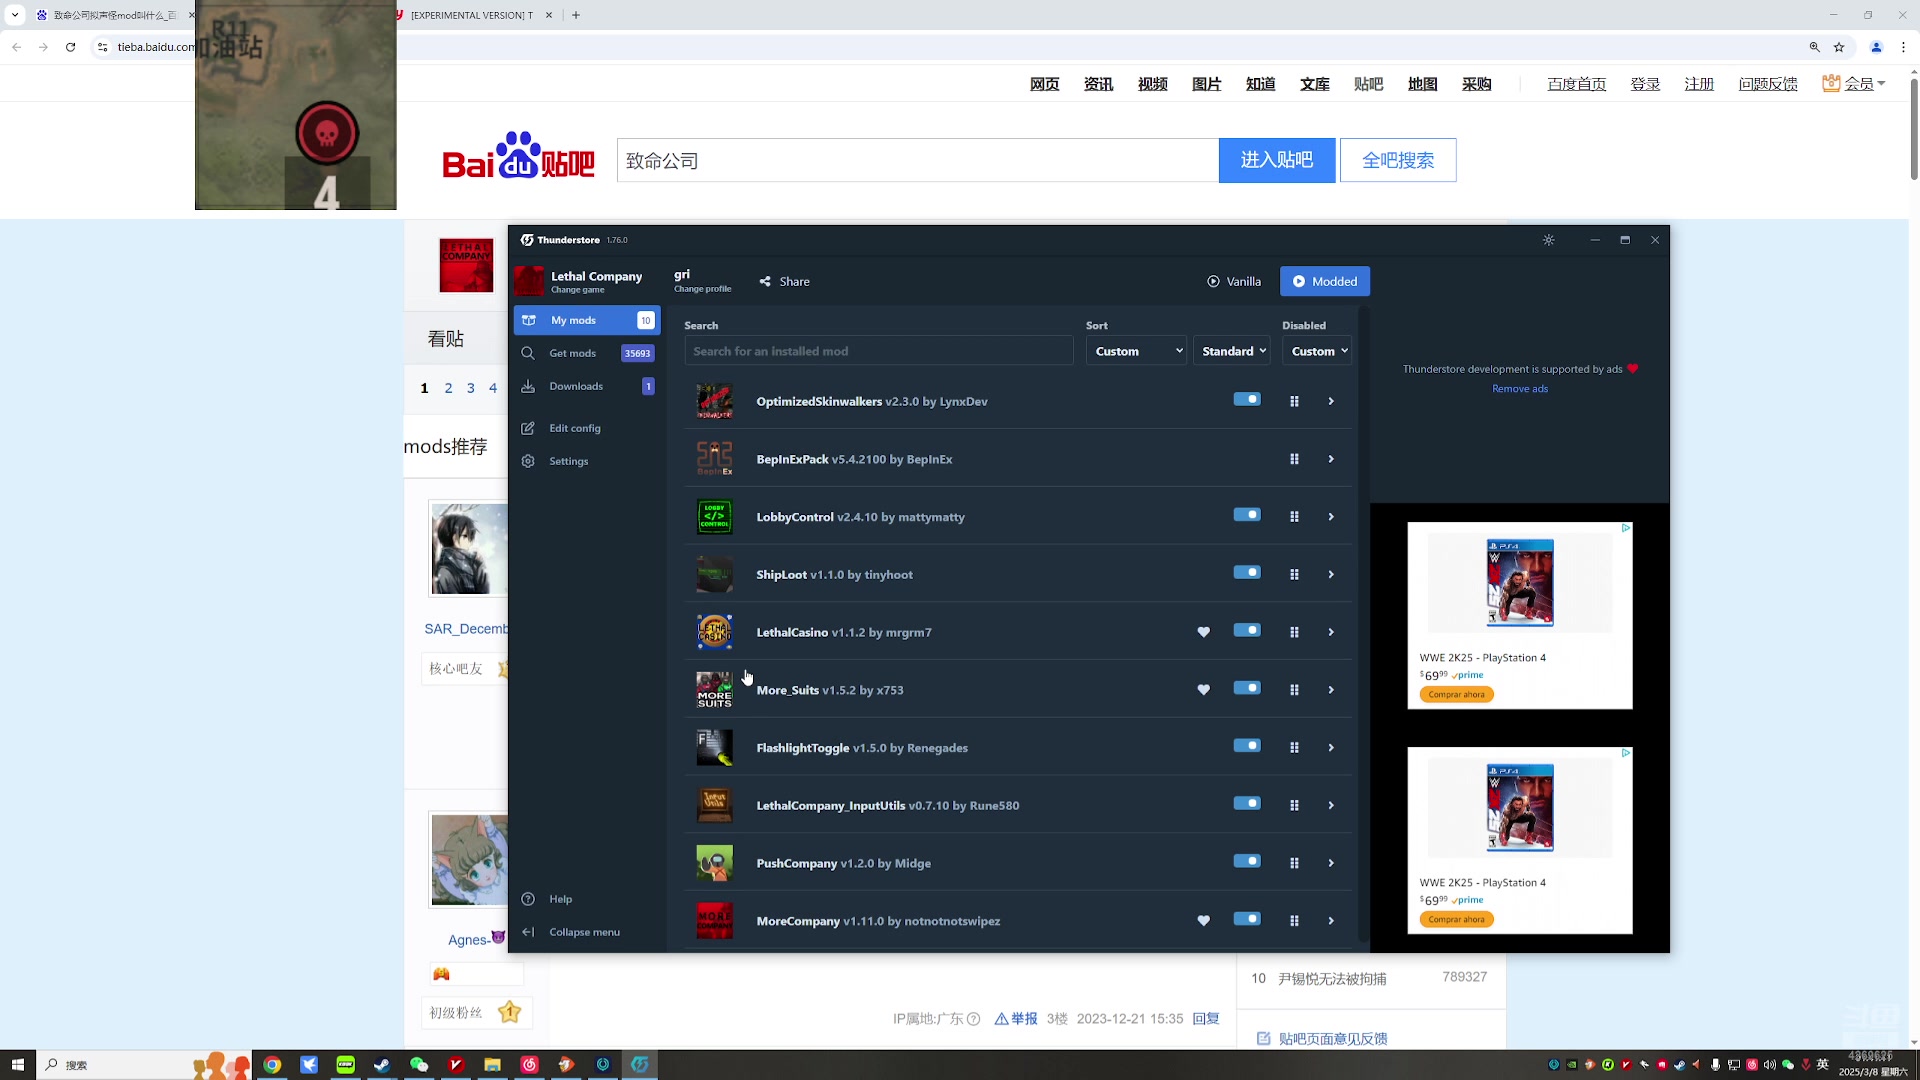
Task: Open the Disabled Custom dropdown
Action: [1317, 351]
